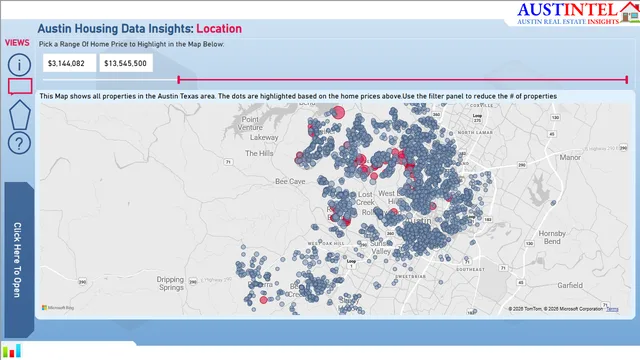Click the right handle of price slider
Viewport: 640px width, 360px height.
(627, 80)
